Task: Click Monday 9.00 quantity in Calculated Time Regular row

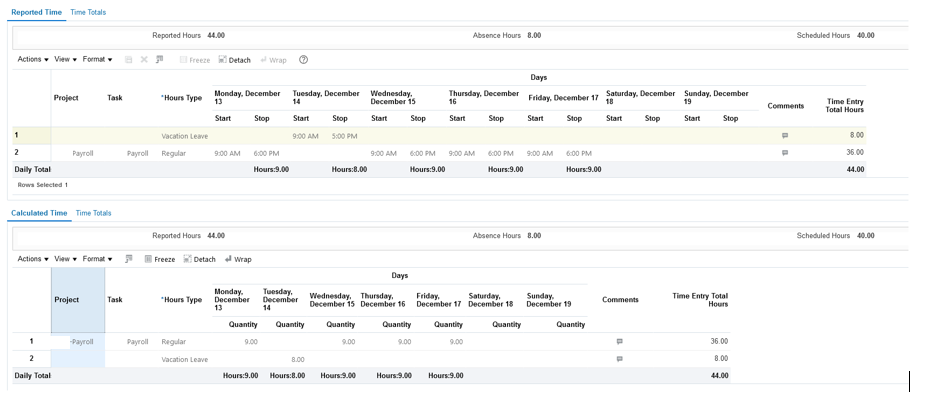Action: [251, 342]
